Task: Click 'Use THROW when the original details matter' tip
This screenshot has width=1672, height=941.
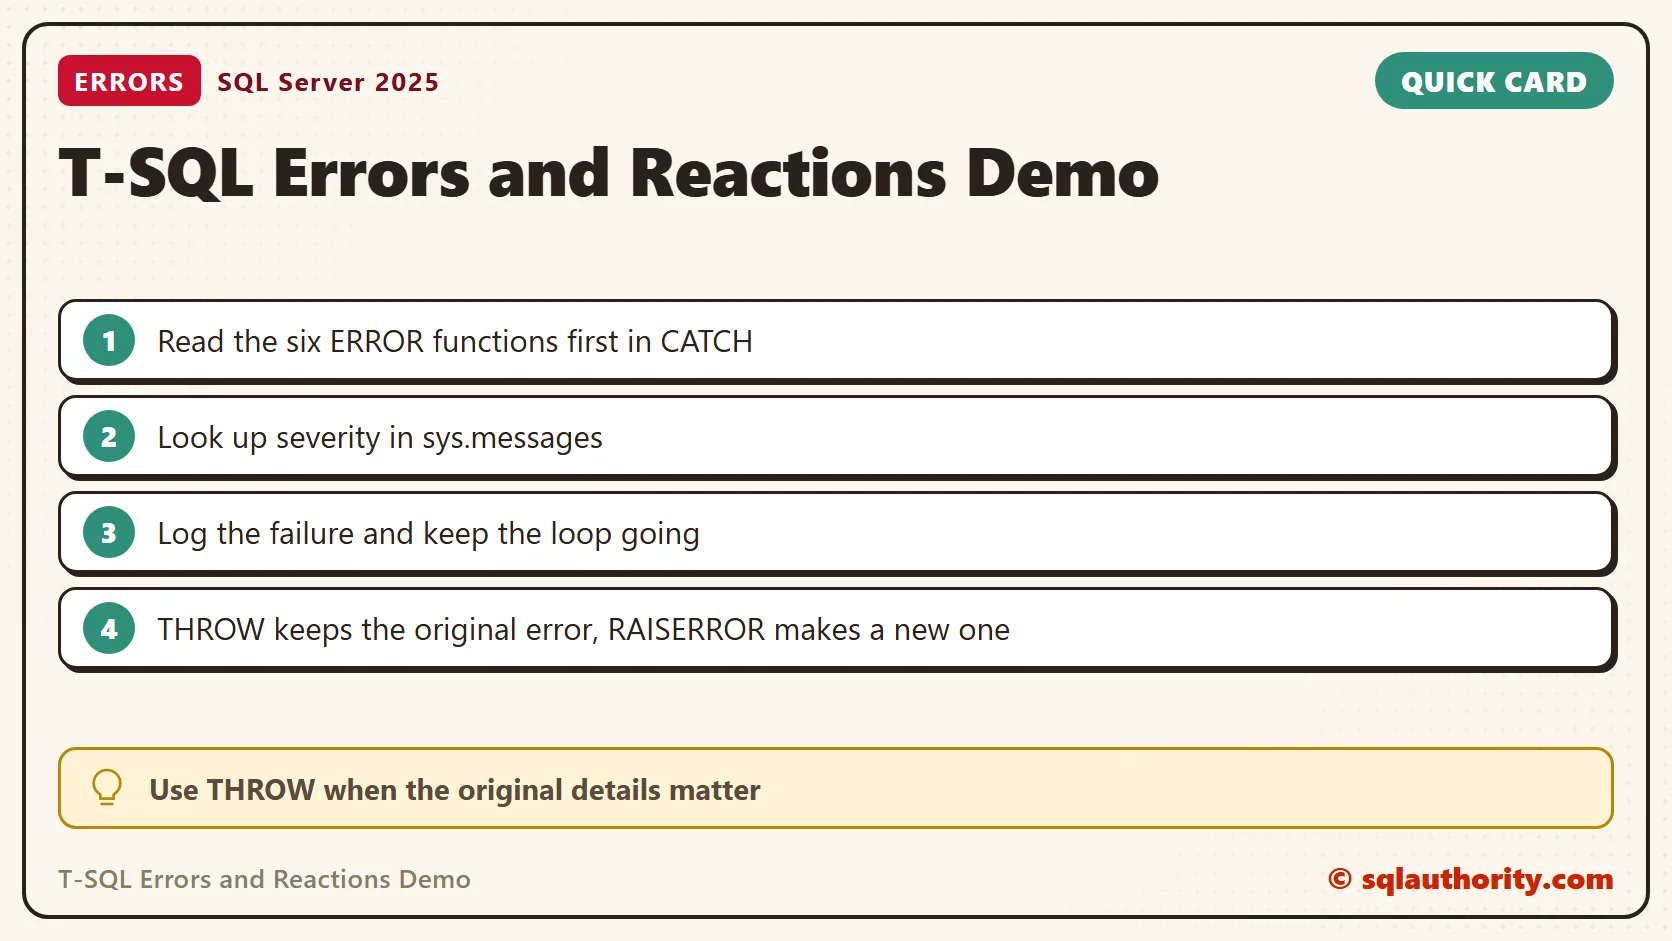Action: [x=836, y=788]
